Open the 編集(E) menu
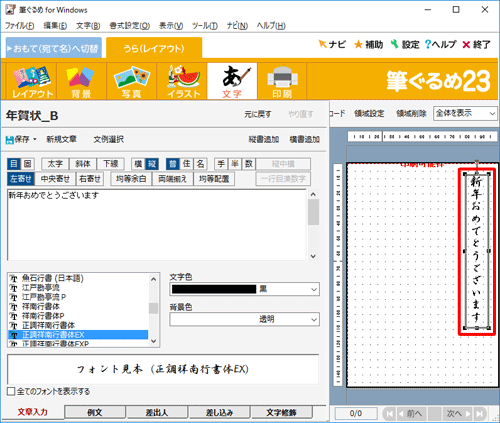This screenshot has height=423, width=500. [x=55, y=26]
